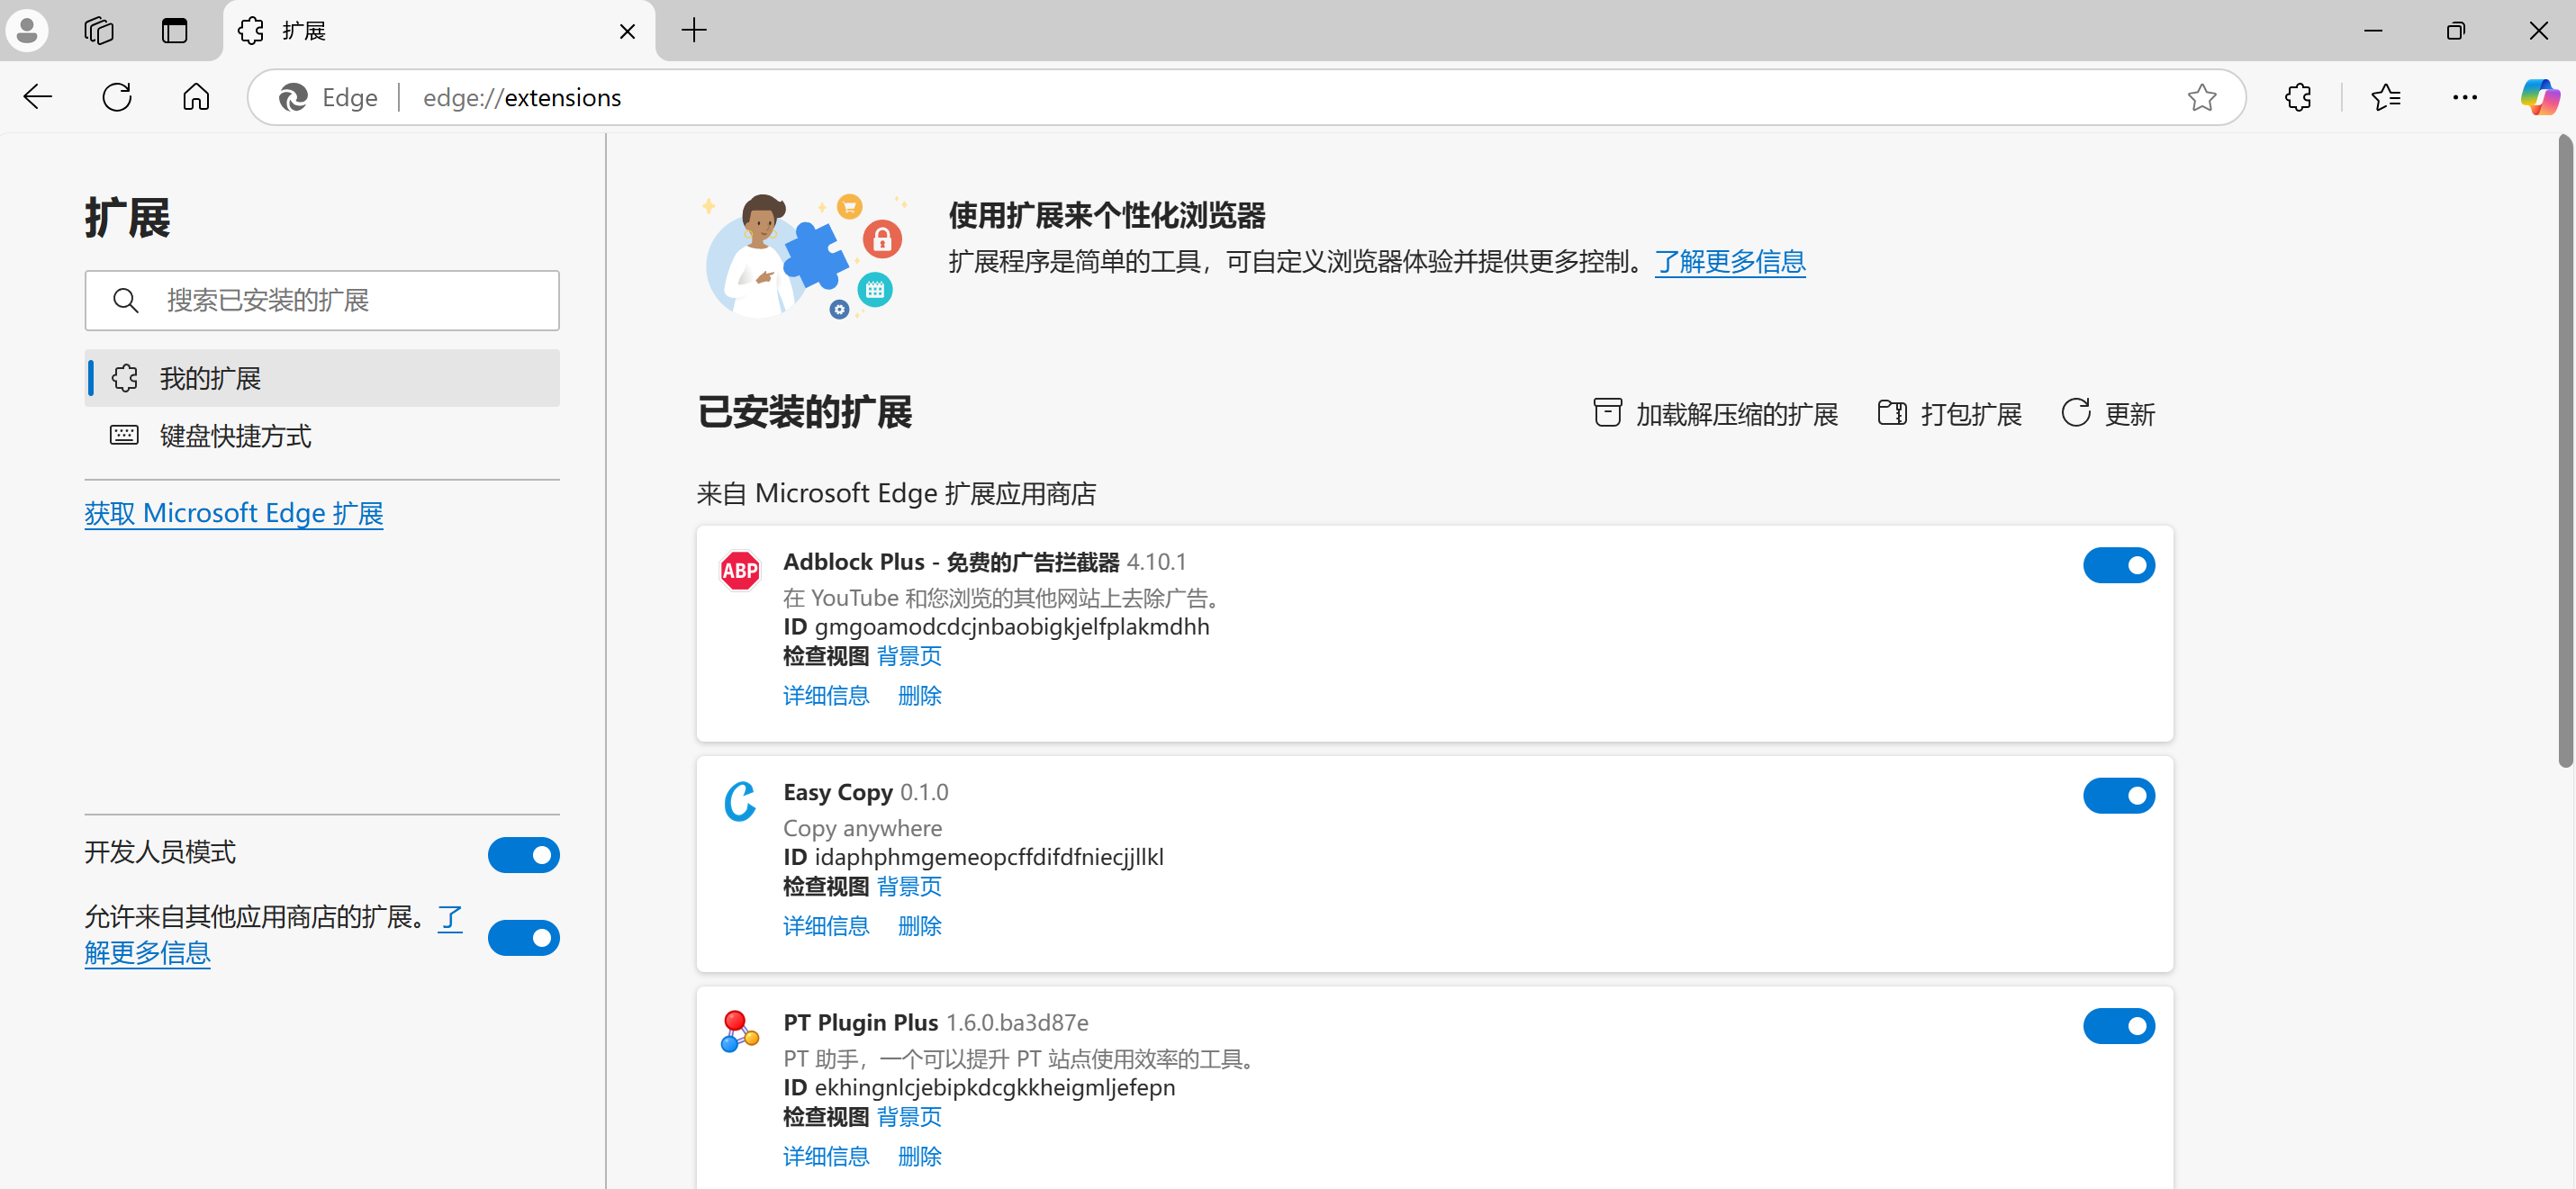
Task: Open the Extensions puzzle toolbar icon
Action: 2298,97
